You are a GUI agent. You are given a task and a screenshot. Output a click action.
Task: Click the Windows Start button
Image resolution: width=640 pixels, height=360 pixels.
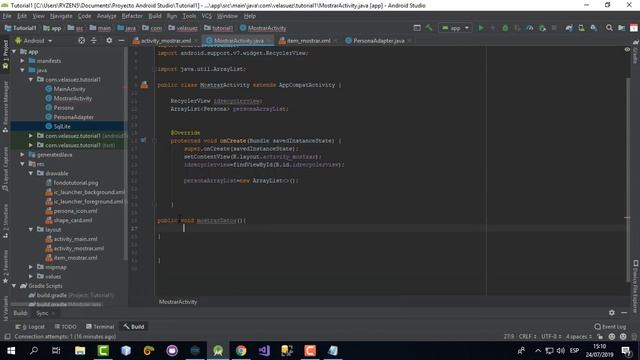(x=11, y=351)
